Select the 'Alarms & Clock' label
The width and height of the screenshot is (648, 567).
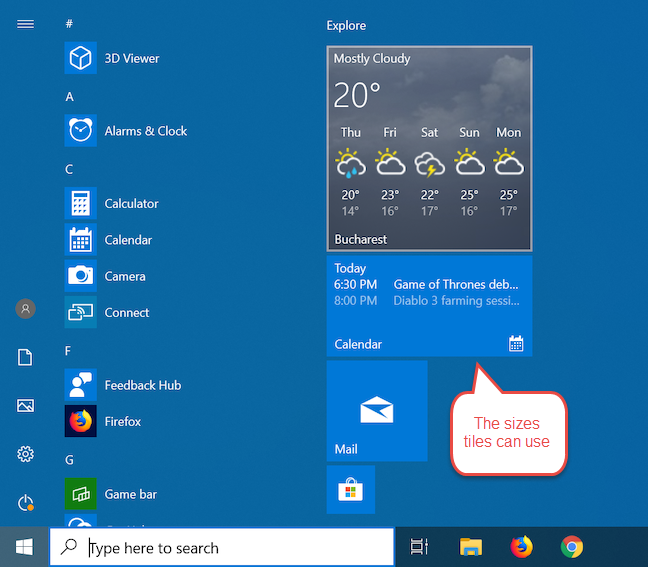(146, 131)
